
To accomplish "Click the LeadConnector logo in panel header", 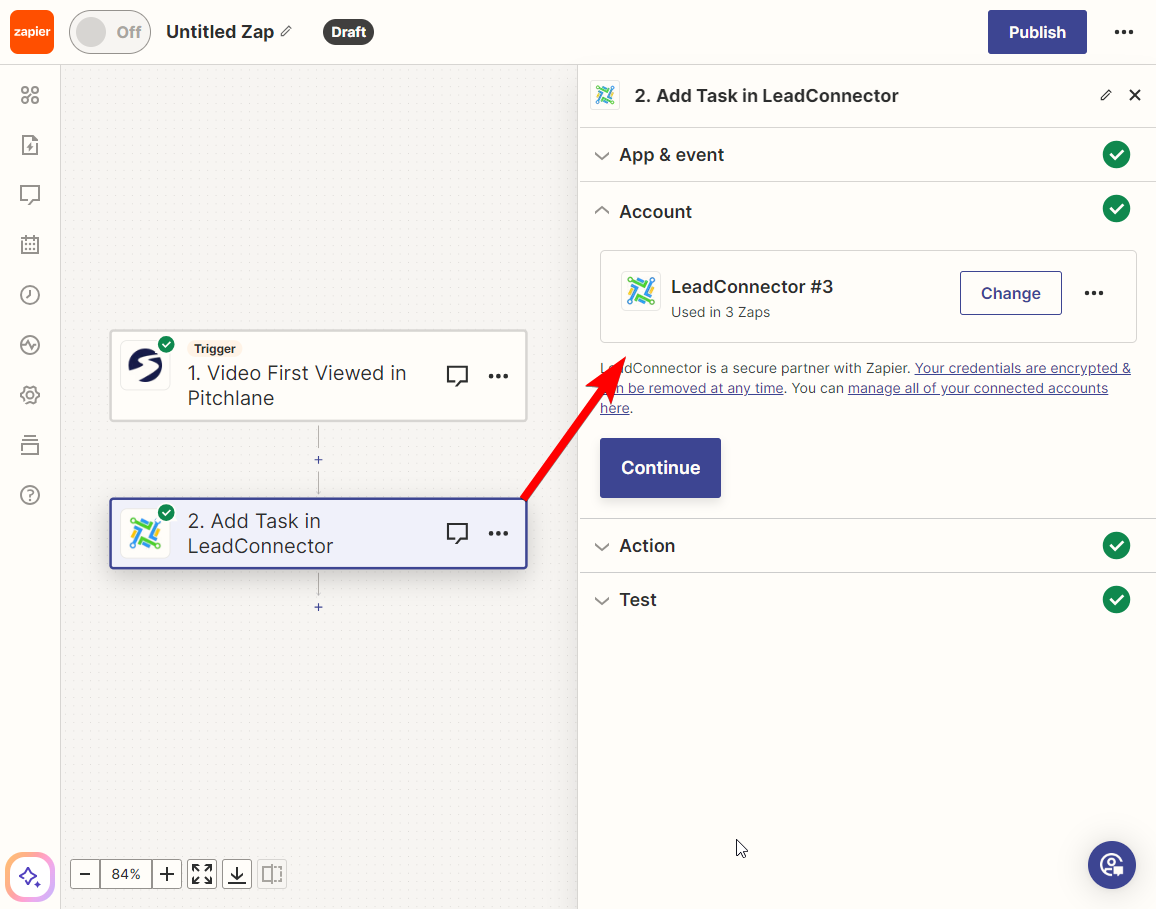I will pyautogui.click(x=605, y=95).
